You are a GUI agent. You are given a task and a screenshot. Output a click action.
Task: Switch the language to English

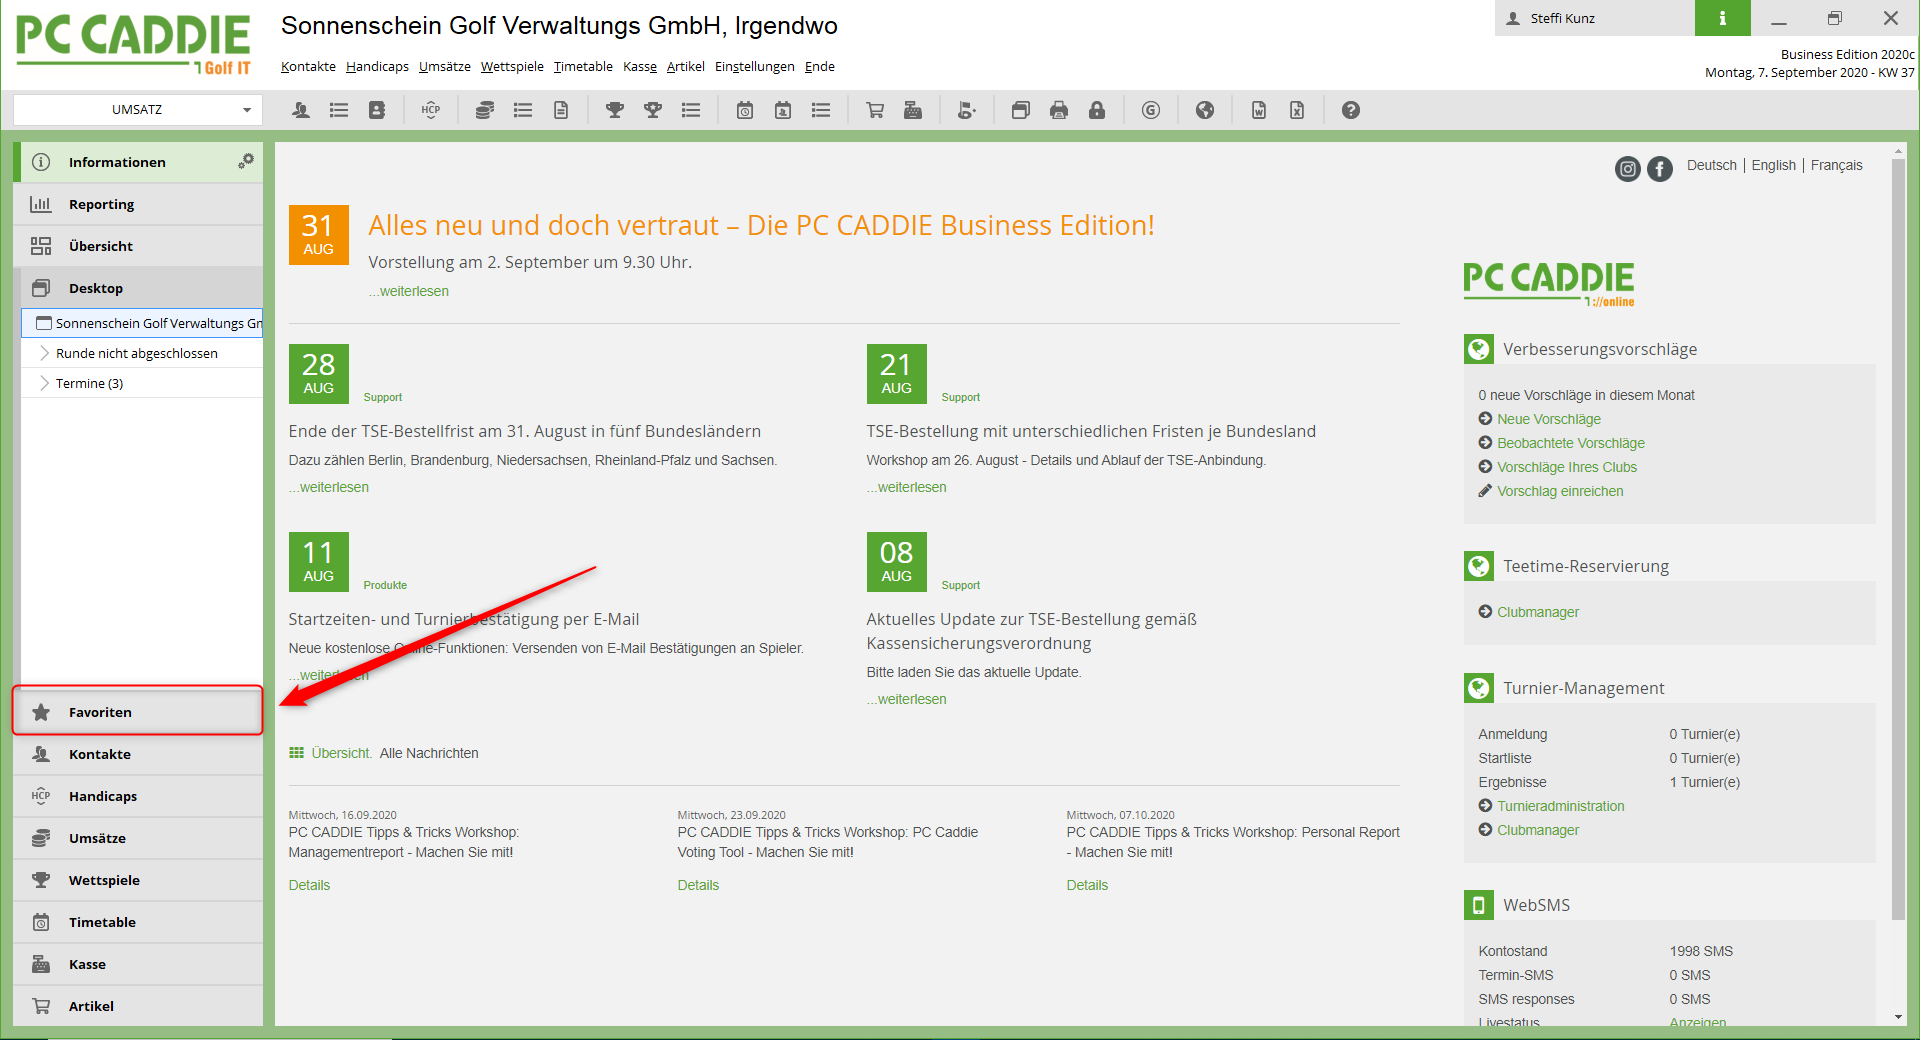(1773, 165)
